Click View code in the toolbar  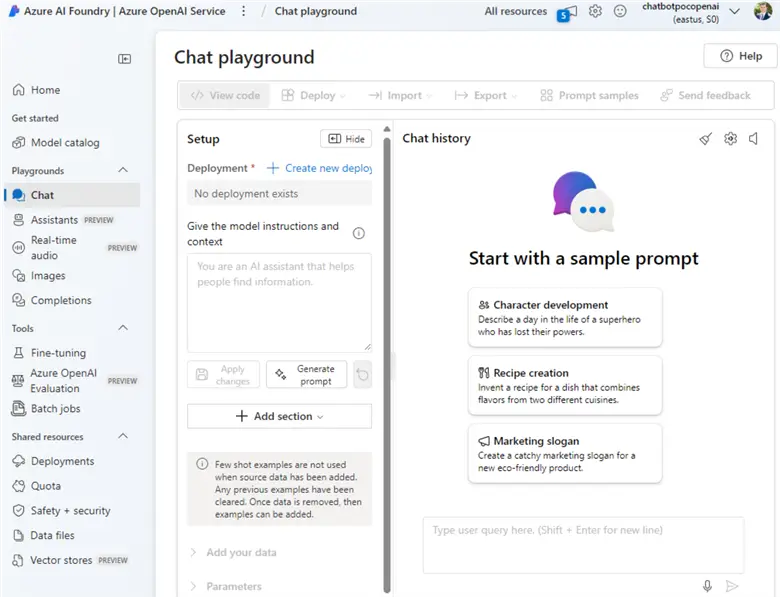225,96
